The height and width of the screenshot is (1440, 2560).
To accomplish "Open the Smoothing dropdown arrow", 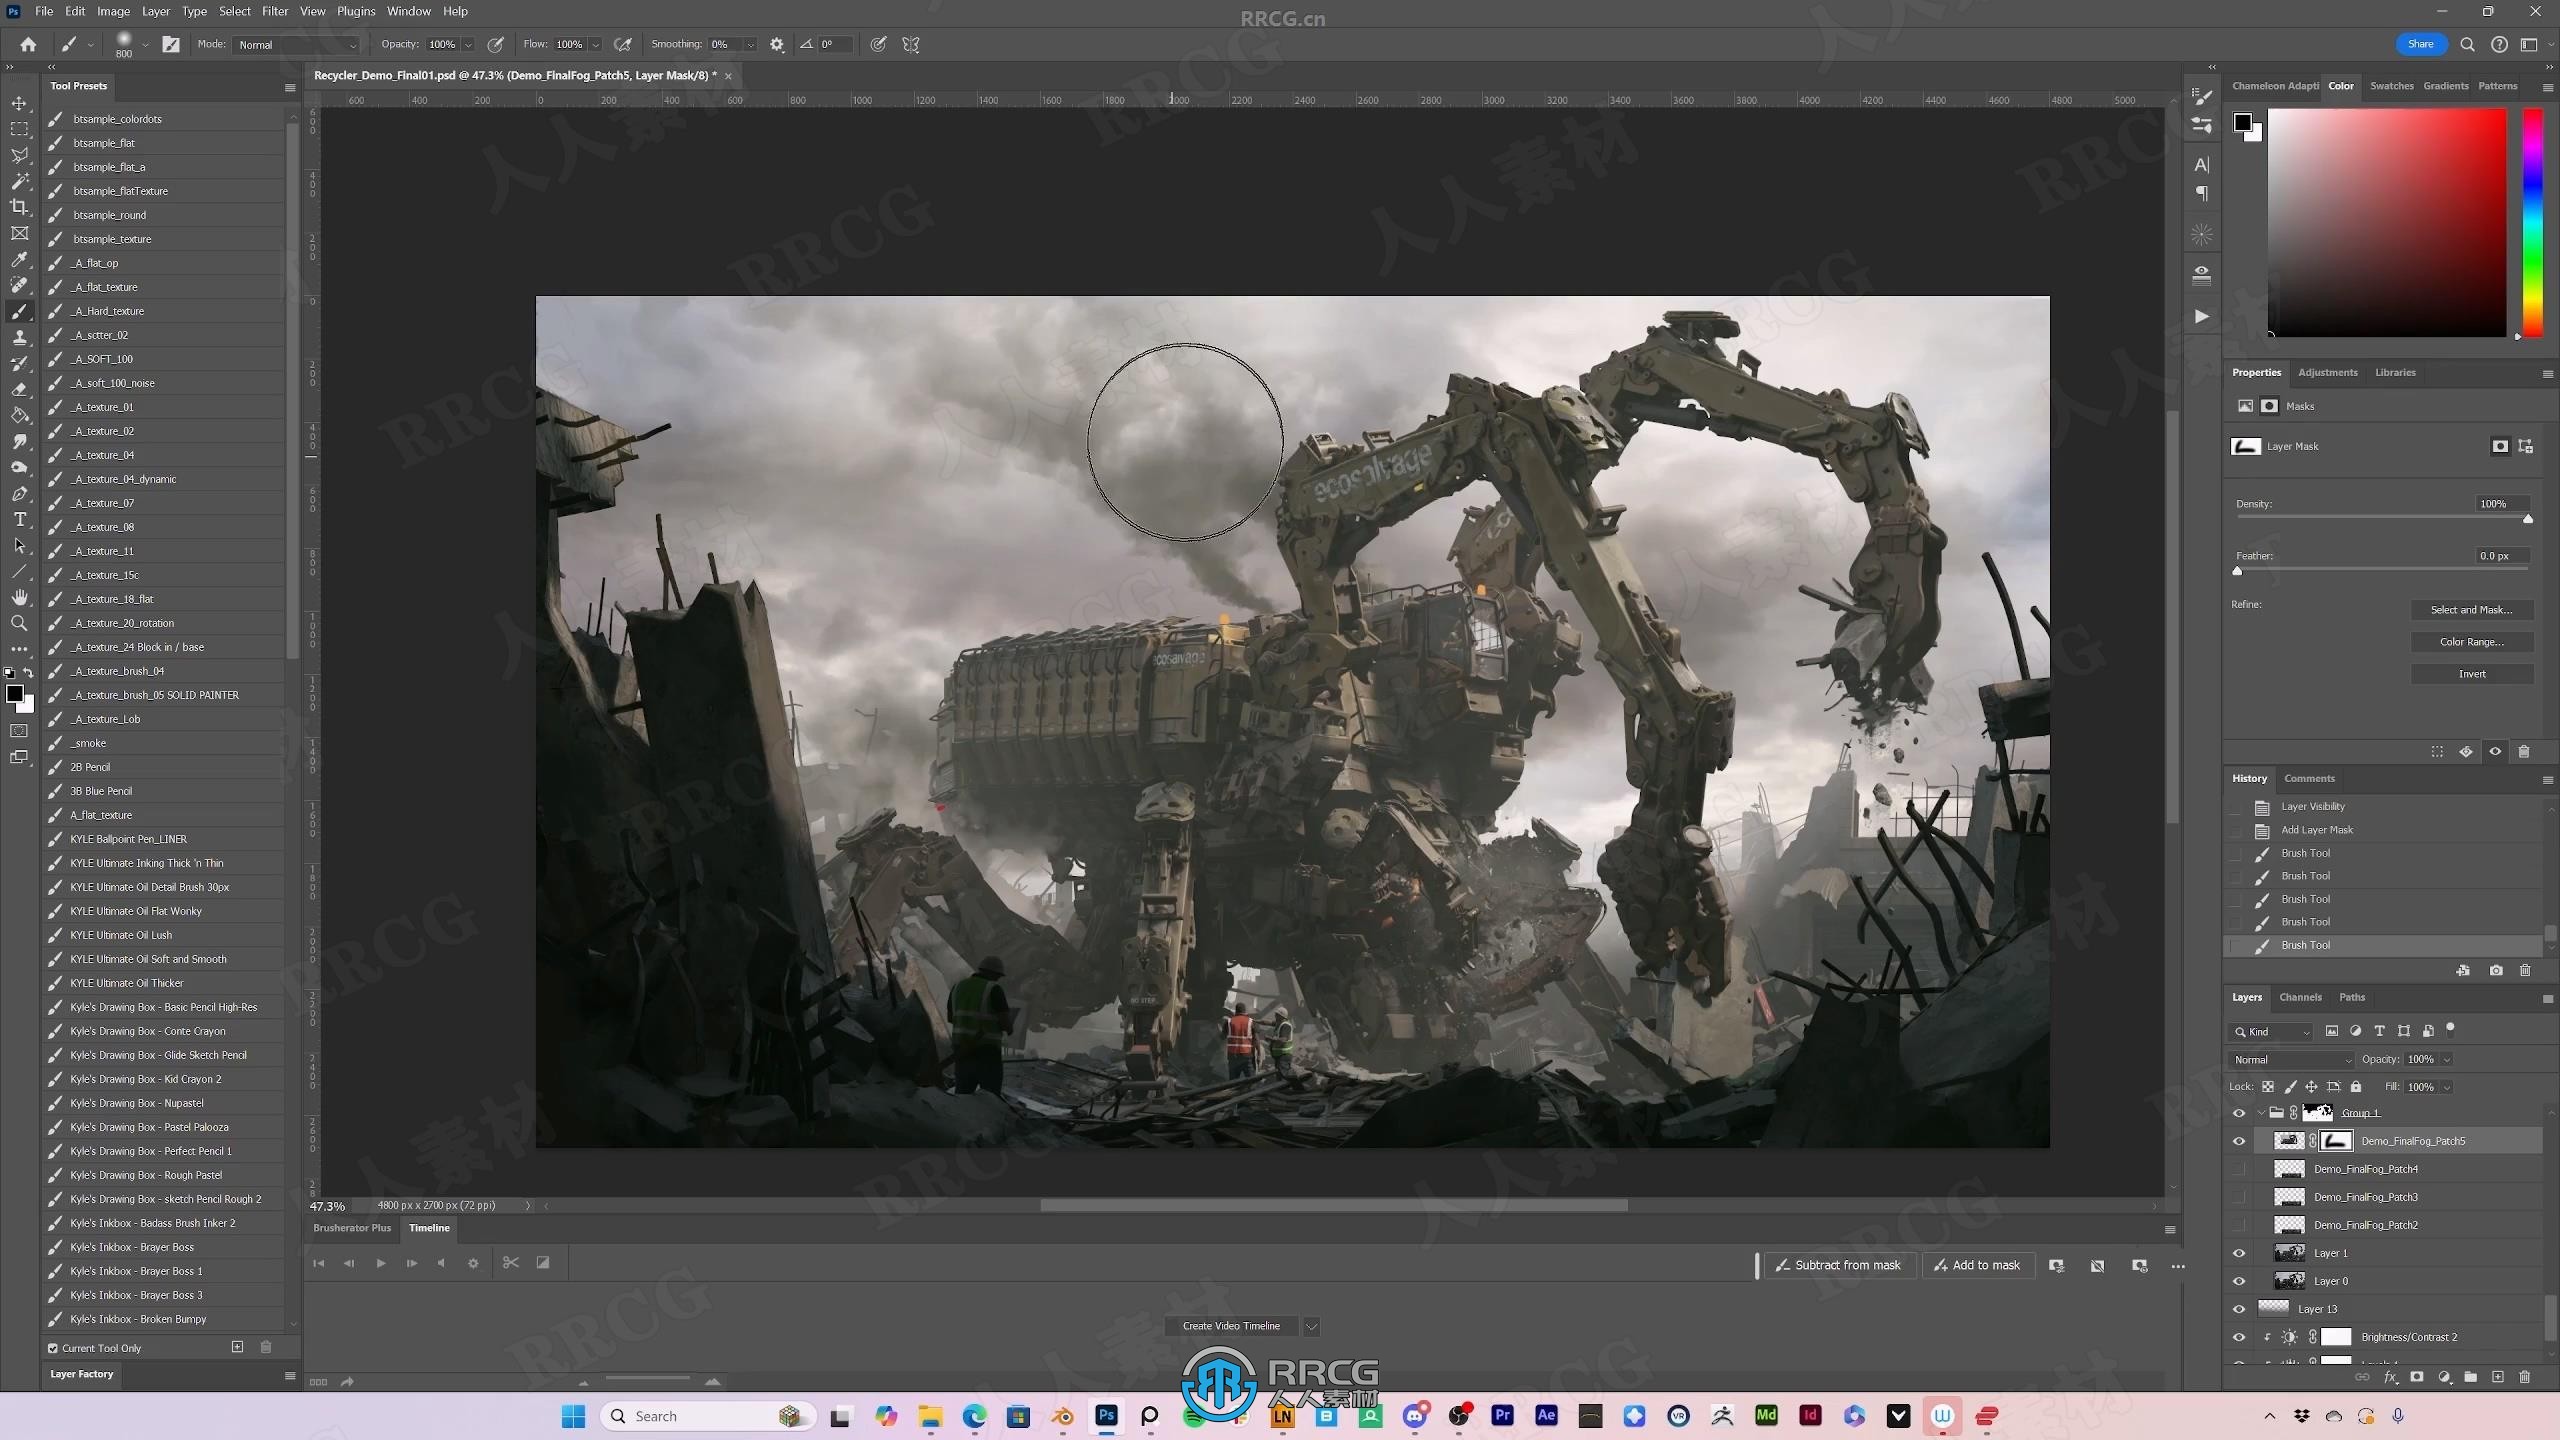I will coord(750,45).
